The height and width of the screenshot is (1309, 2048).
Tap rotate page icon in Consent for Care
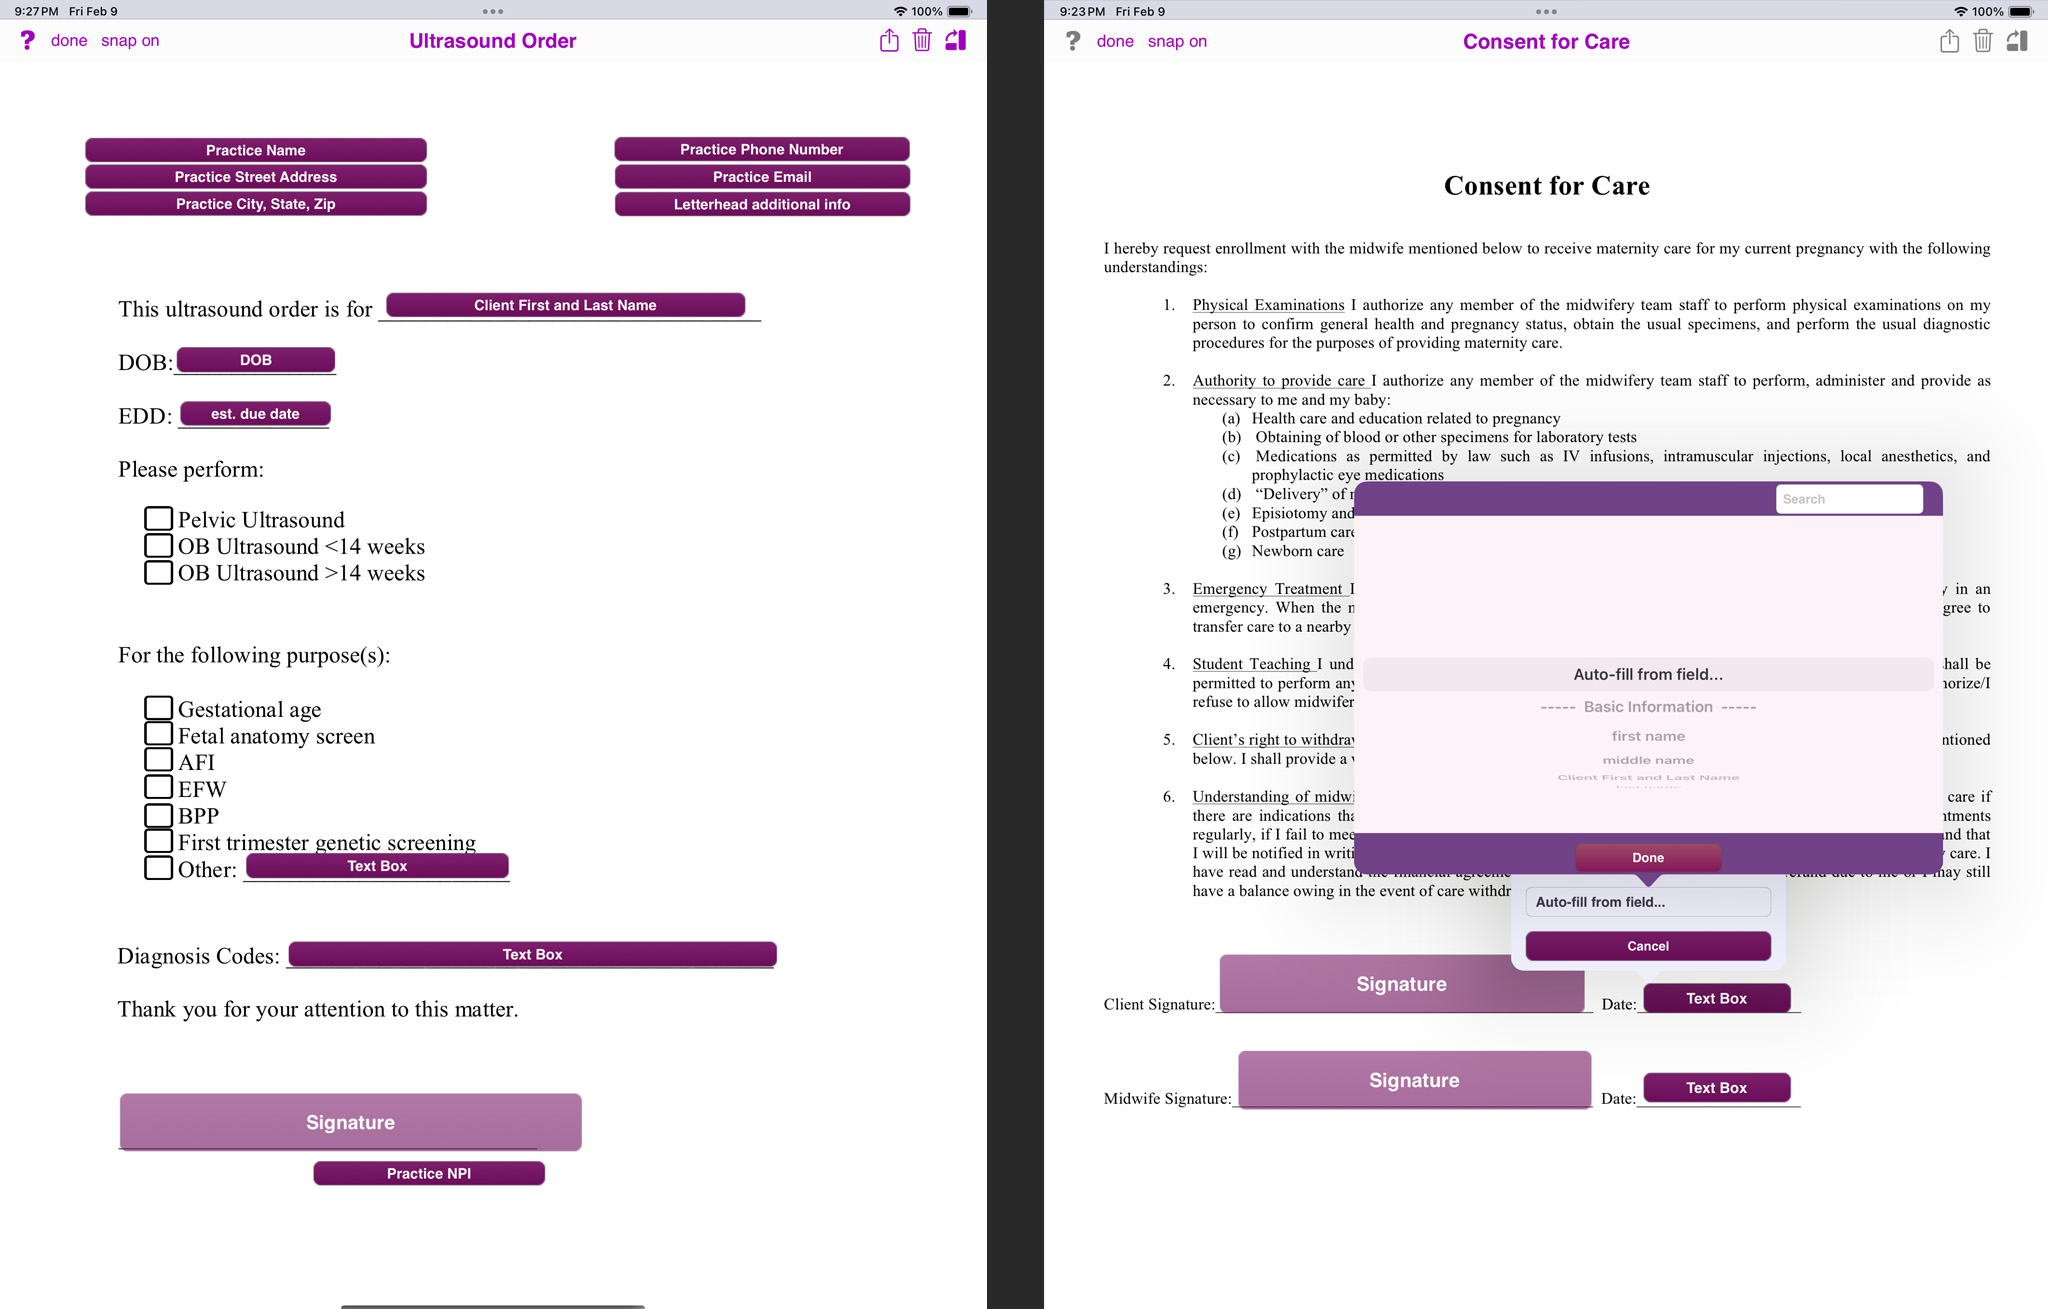point(2017,41)
